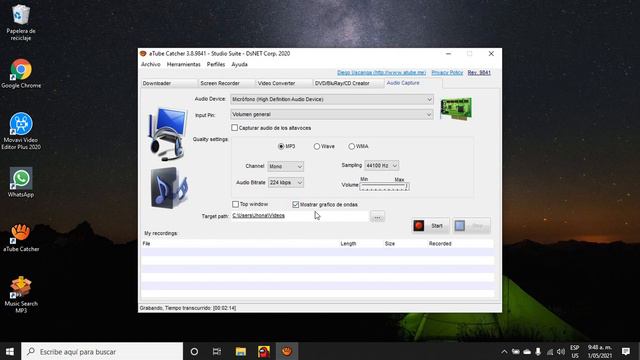Click the Start recording button
Image resolution: width=640 pixels, height=360 pixels.
pos(431,226)
